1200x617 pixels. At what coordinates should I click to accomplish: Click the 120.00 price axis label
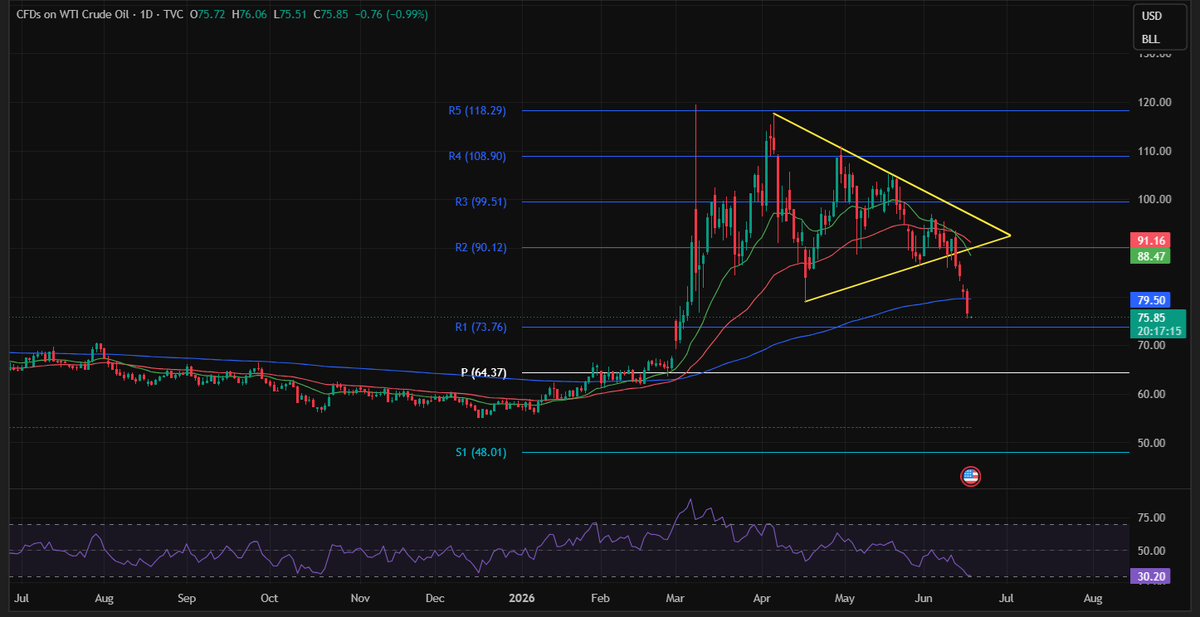pyautogui.click(x=1156, y=102)
